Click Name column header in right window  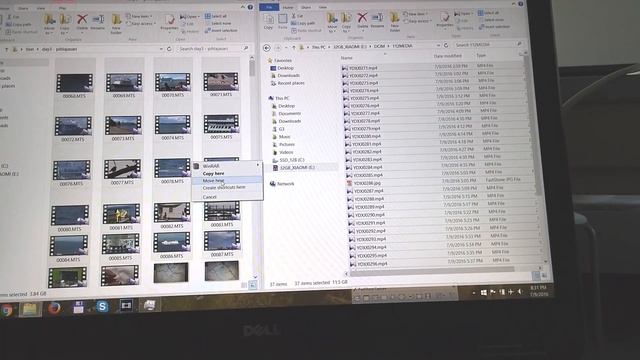(347, 58)
